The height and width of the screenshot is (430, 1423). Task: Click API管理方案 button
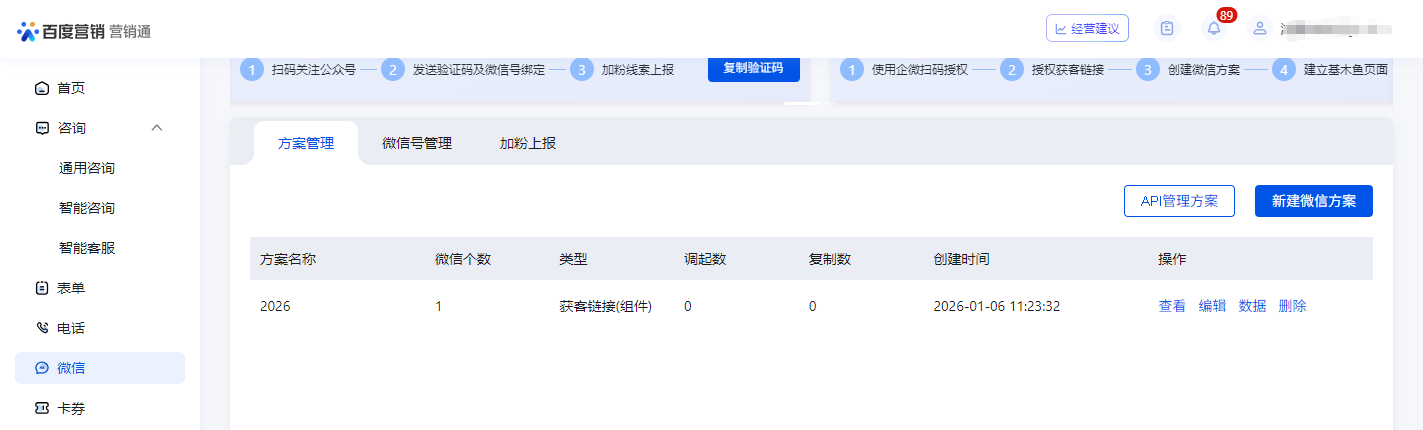1179,201
